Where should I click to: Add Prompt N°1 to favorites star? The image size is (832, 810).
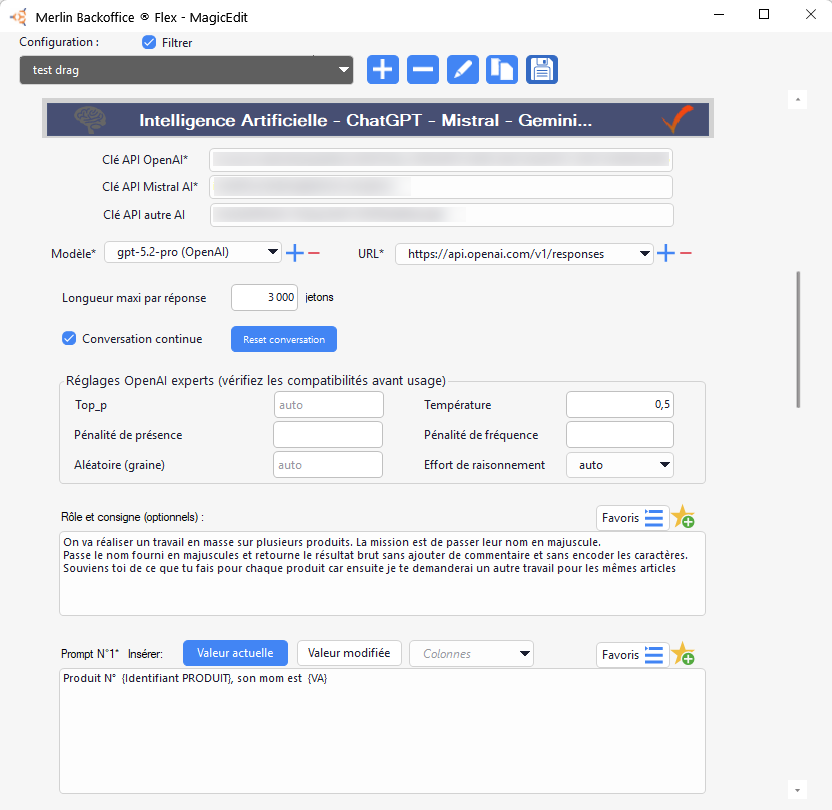[x=683, y=654]
